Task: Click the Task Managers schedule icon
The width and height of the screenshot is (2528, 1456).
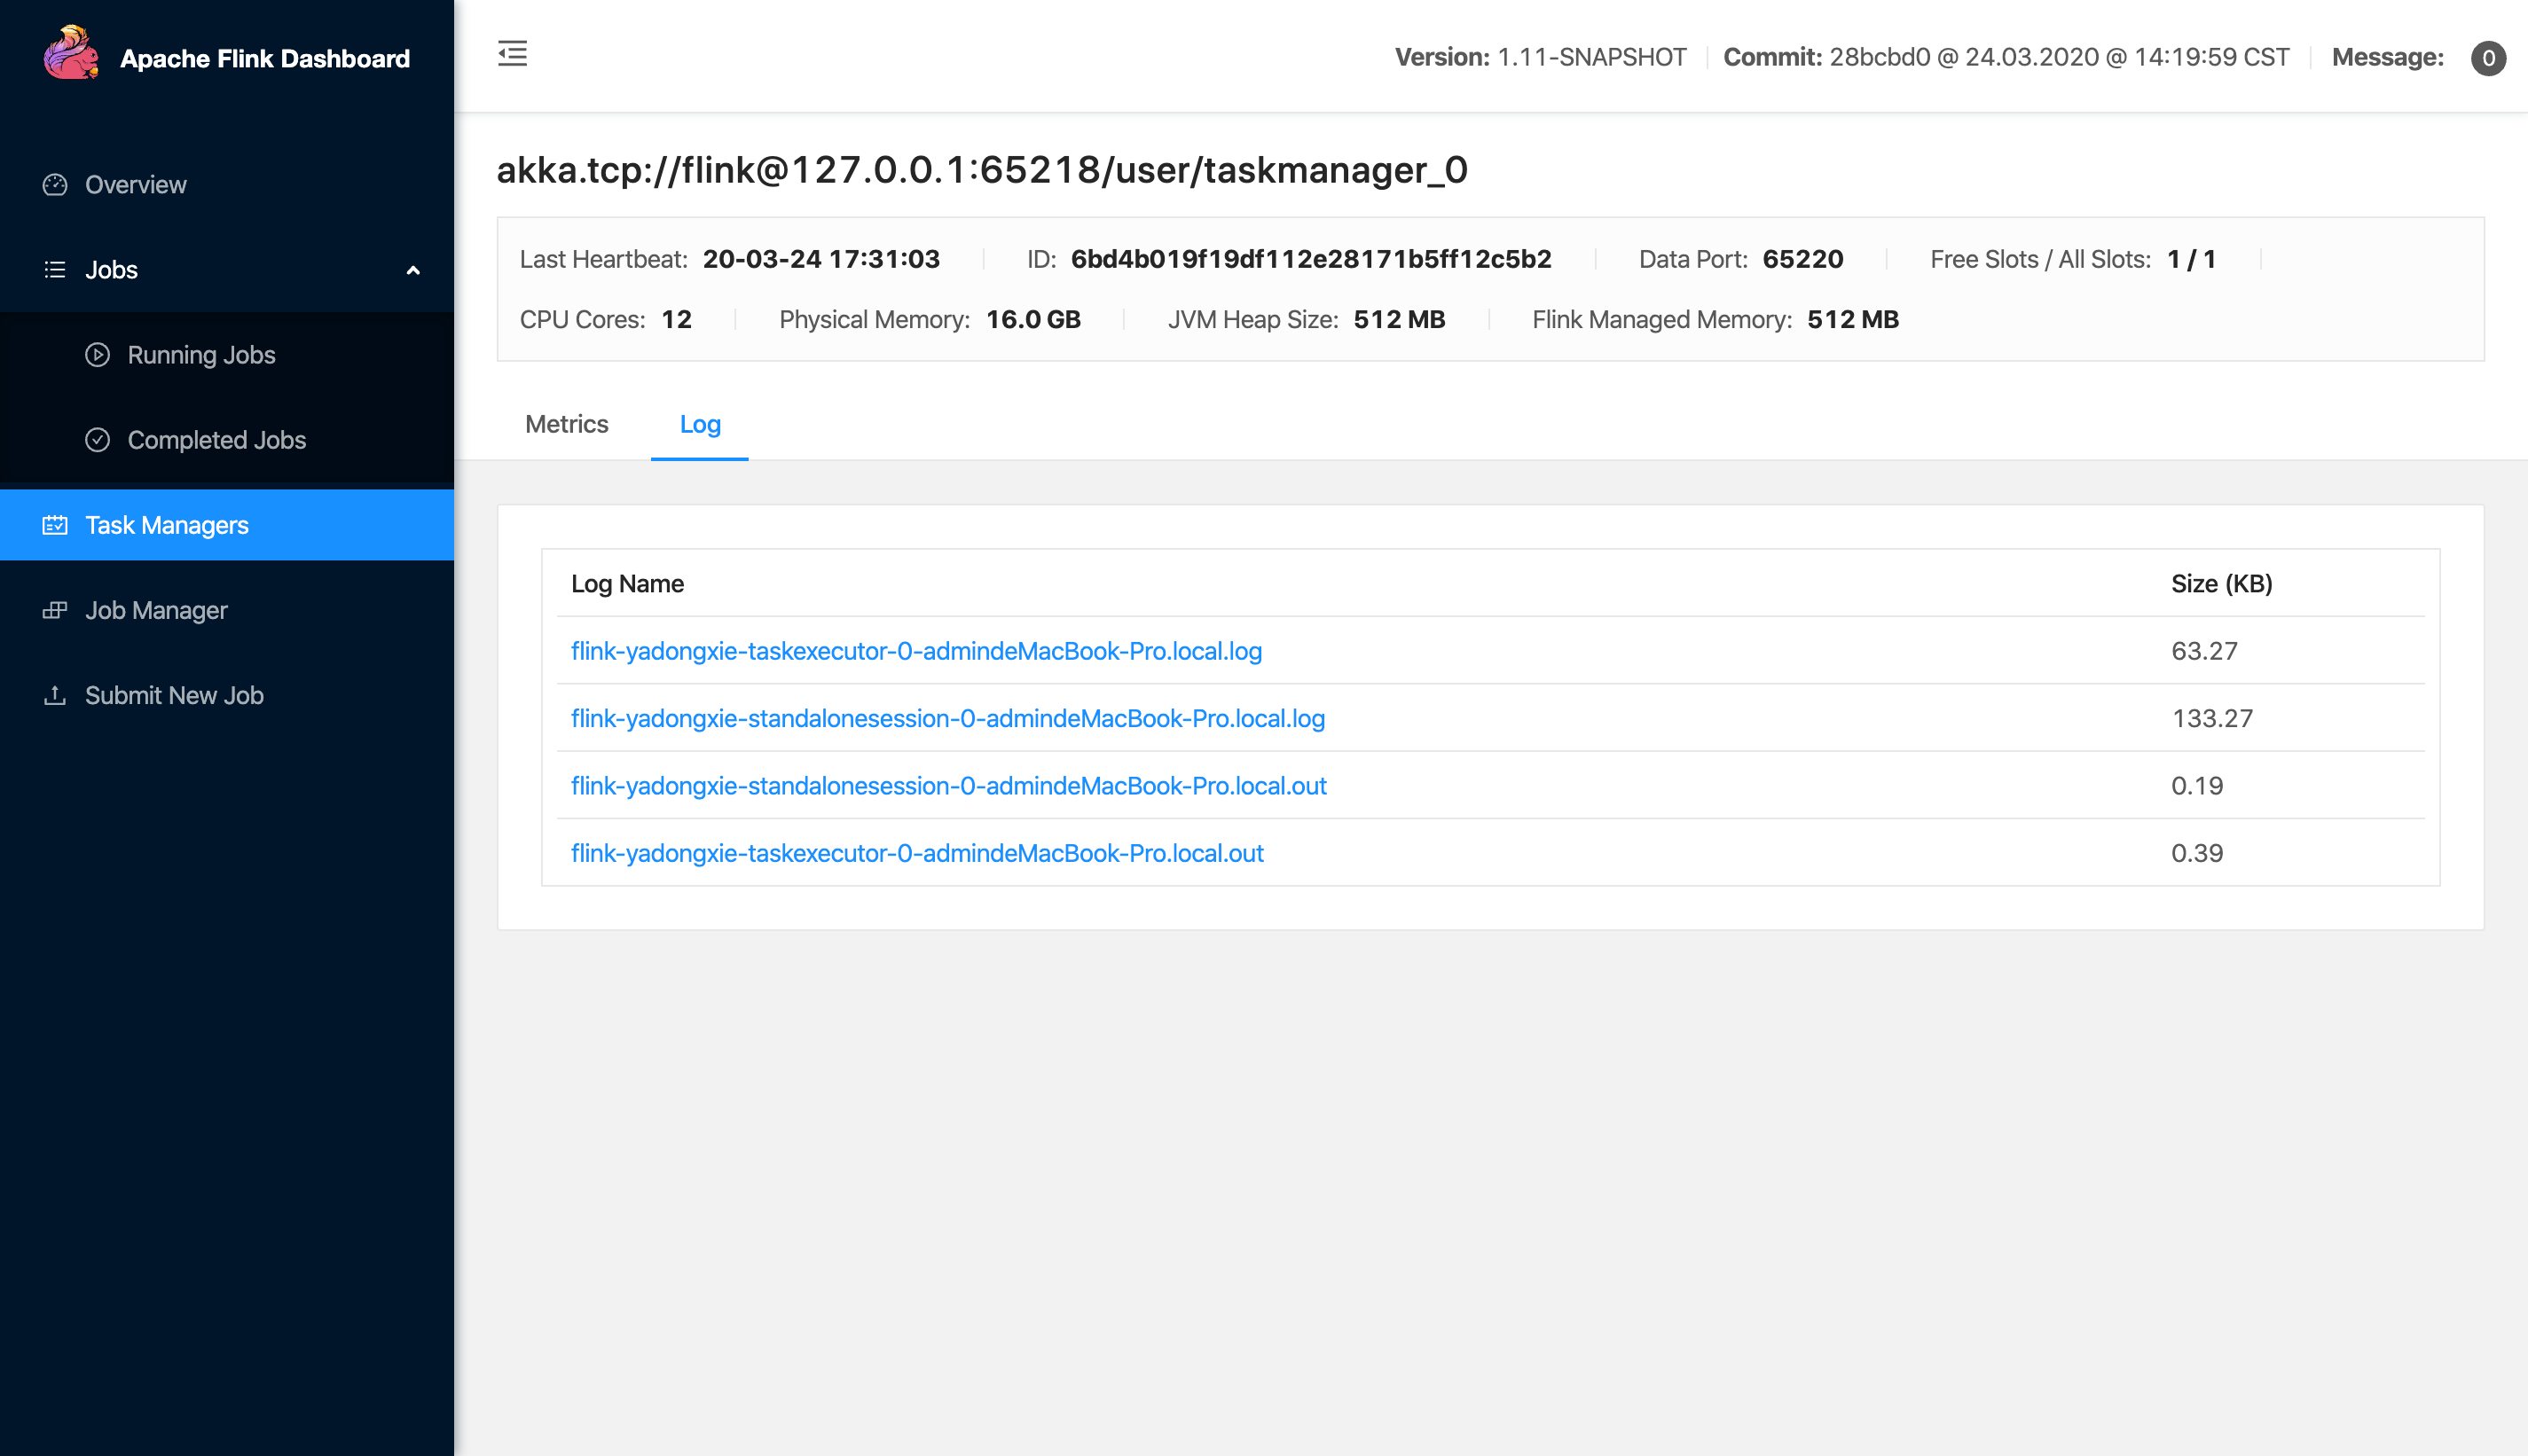Action: tap(55, 525)
